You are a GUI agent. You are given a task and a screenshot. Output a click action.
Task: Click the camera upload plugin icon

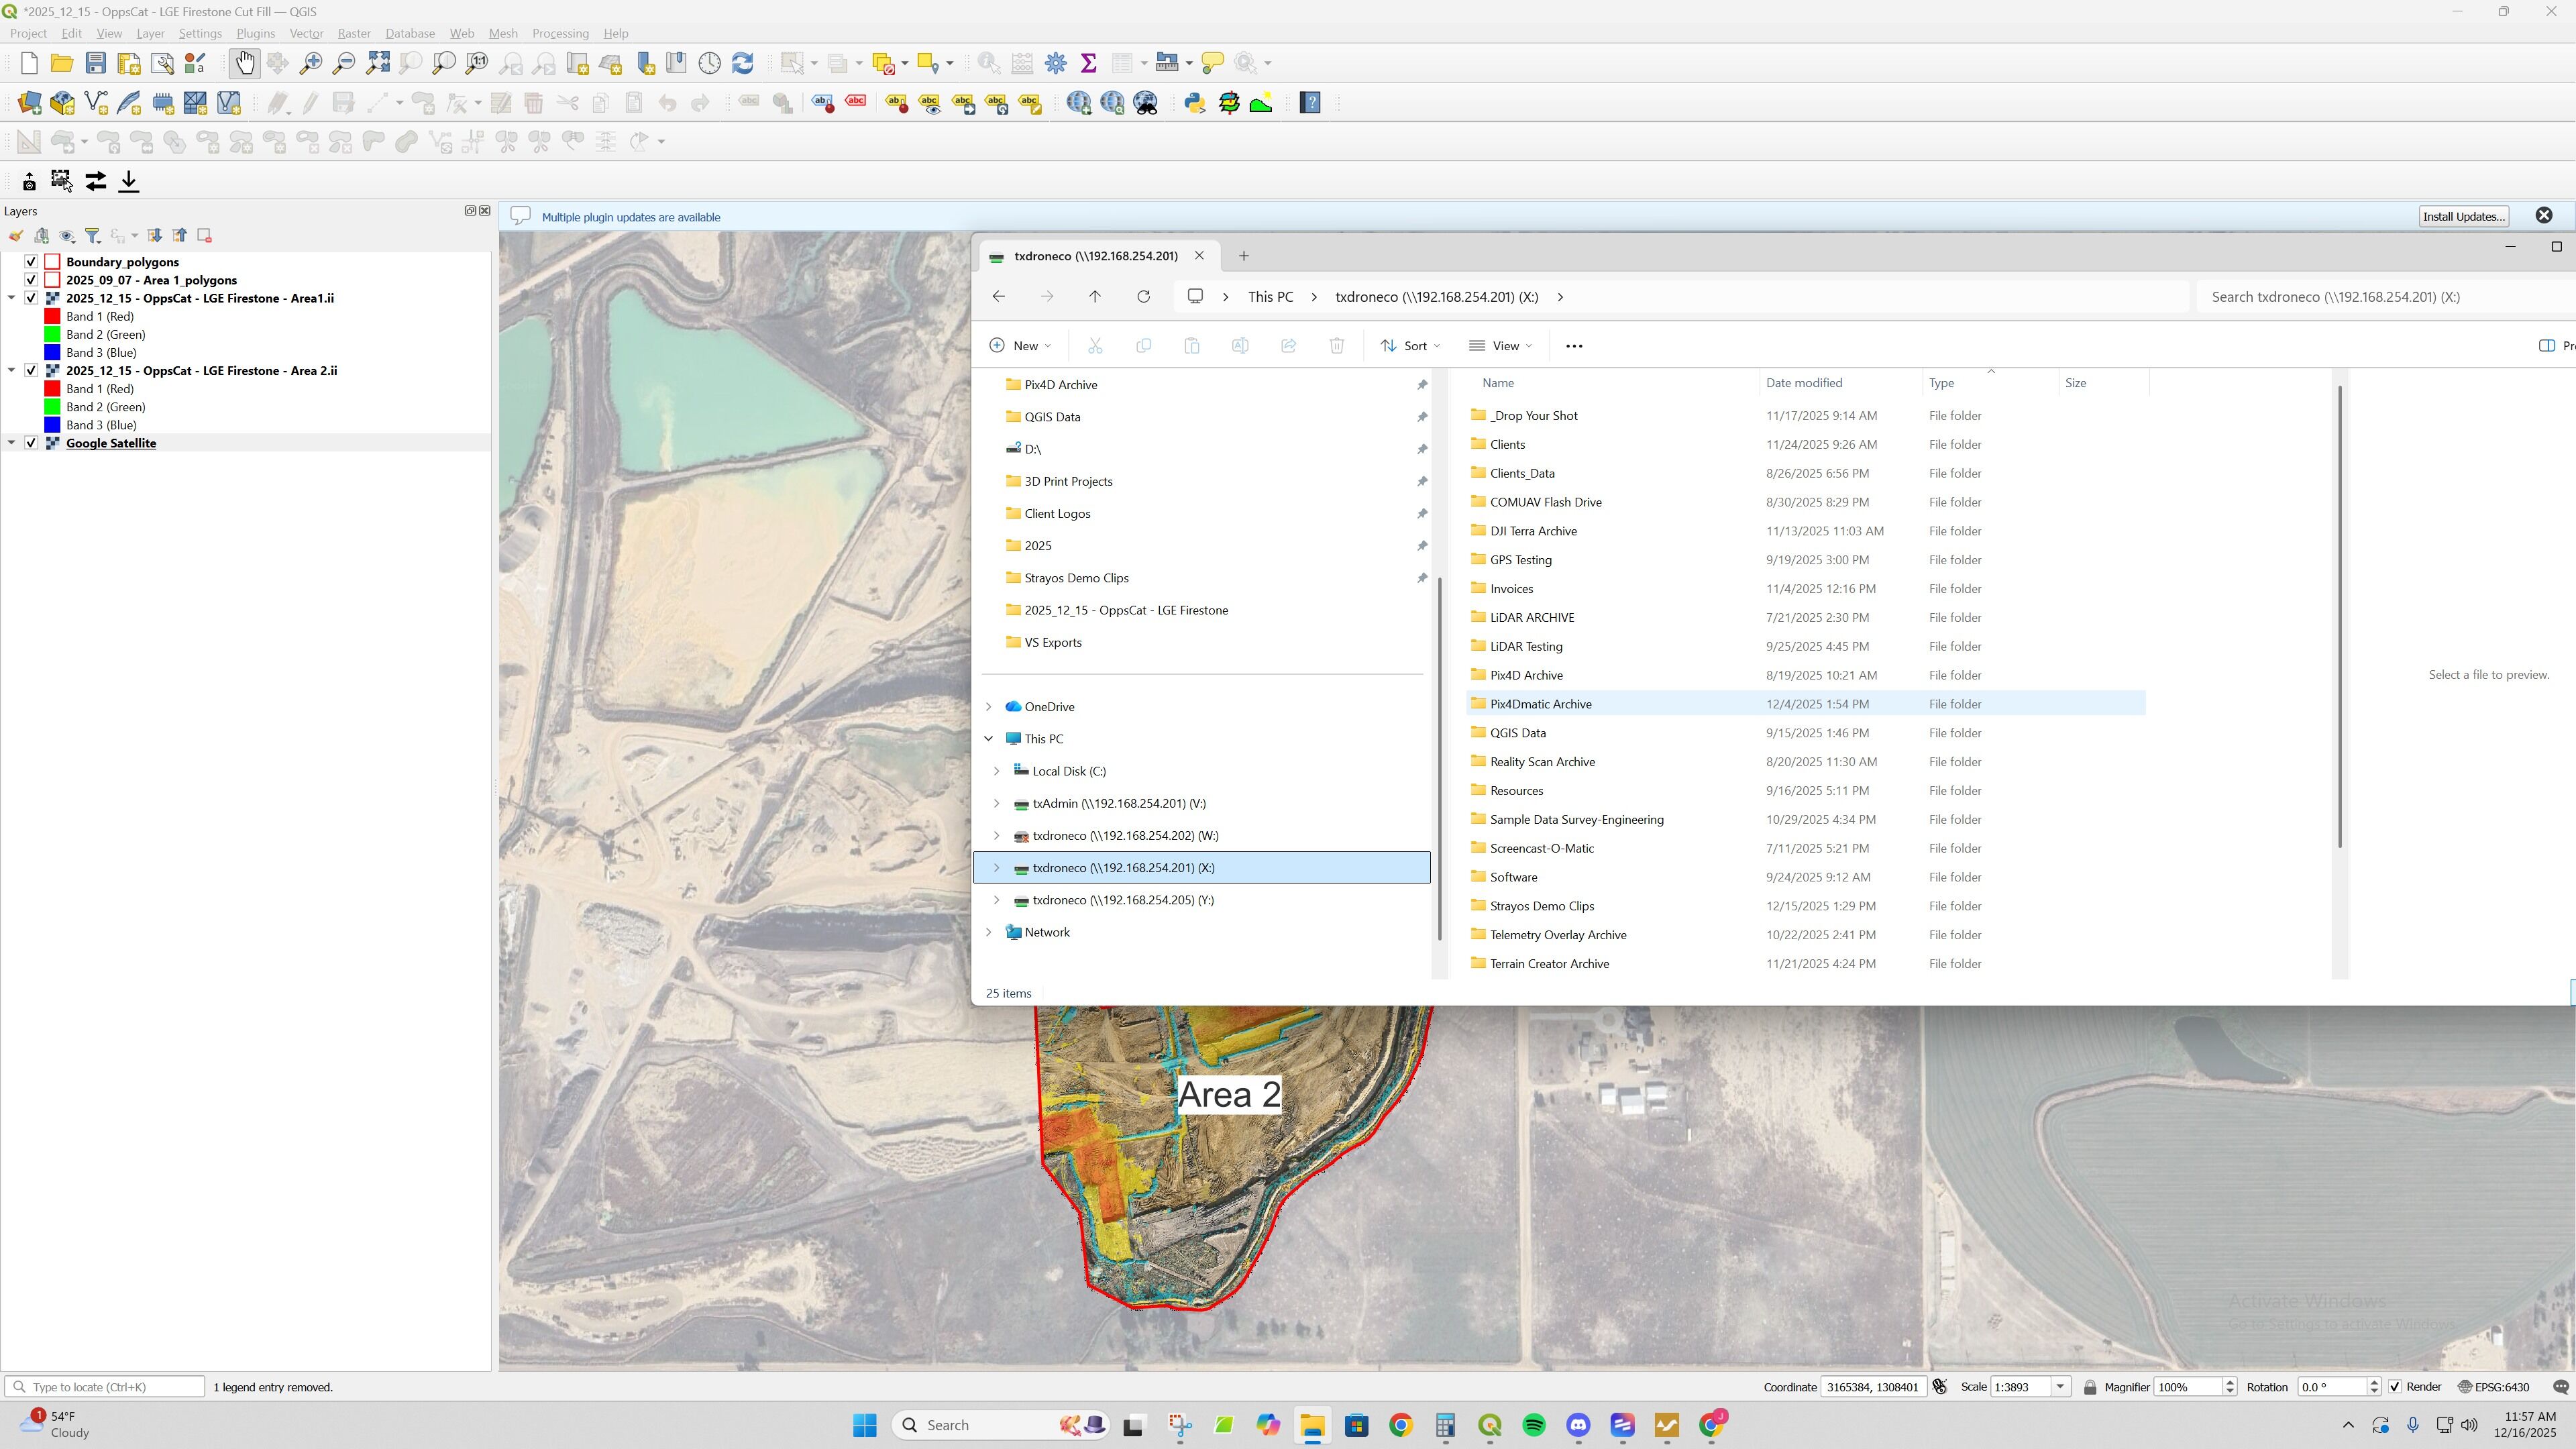(29, 181)
